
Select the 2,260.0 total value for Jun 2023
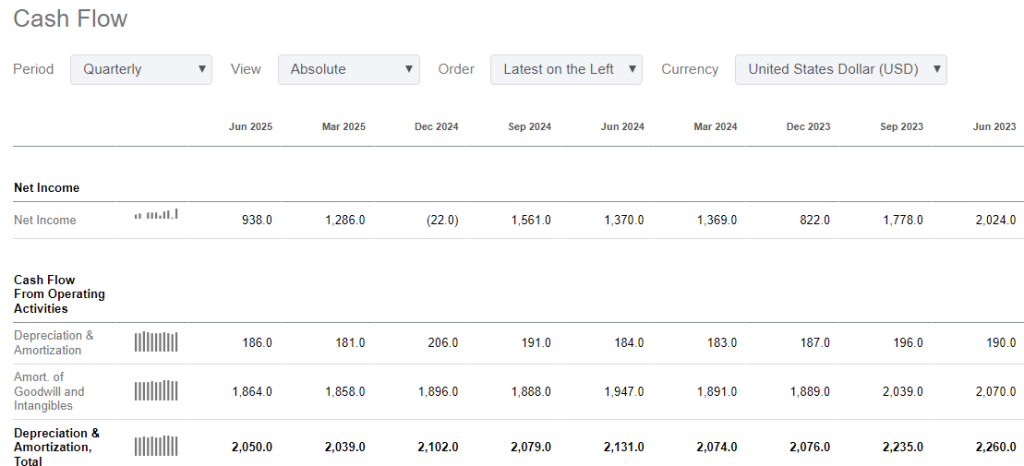995,446
